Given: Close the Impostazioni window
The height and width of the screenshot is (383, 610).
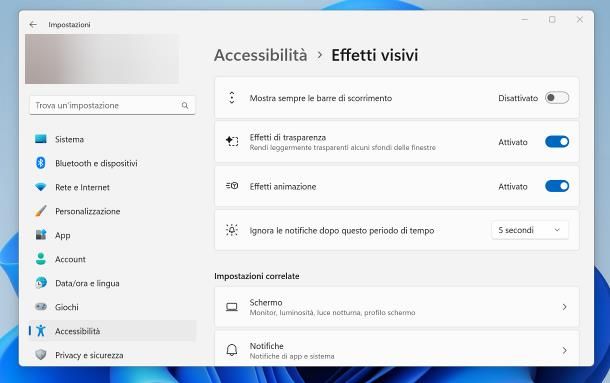Looking at the screenshot, I should coord(580,19).
